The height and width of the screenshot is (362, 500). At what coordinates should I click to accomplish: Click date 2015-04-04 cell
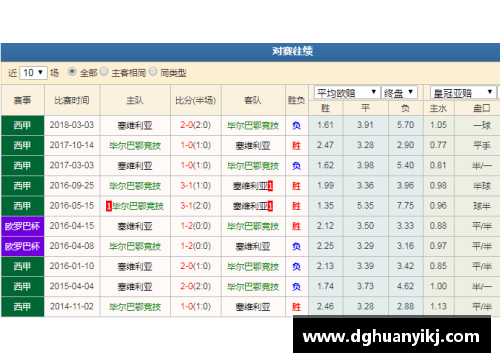(72, 286)
